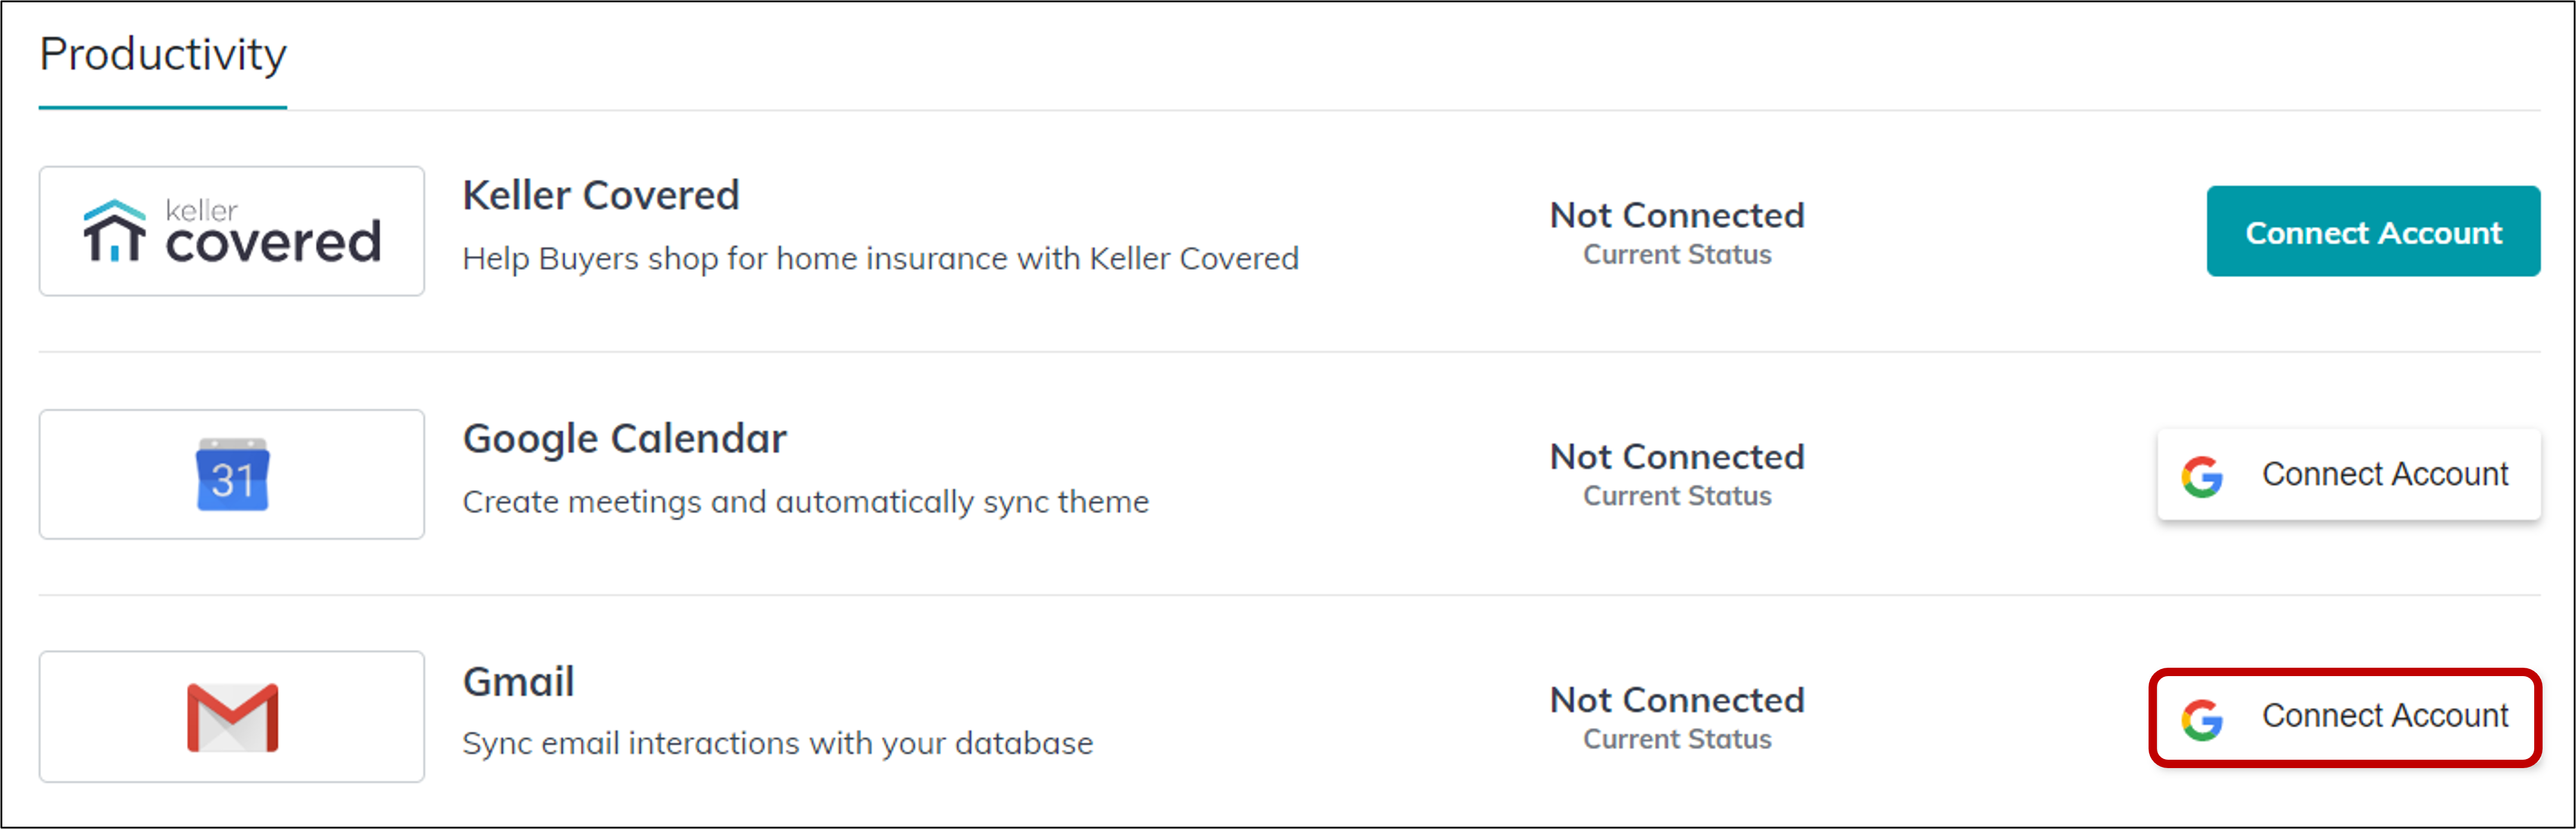Connect the Keller Covered account
Image resolution: width=2576 pixels, height=829 pixels.
(2373, 231)
